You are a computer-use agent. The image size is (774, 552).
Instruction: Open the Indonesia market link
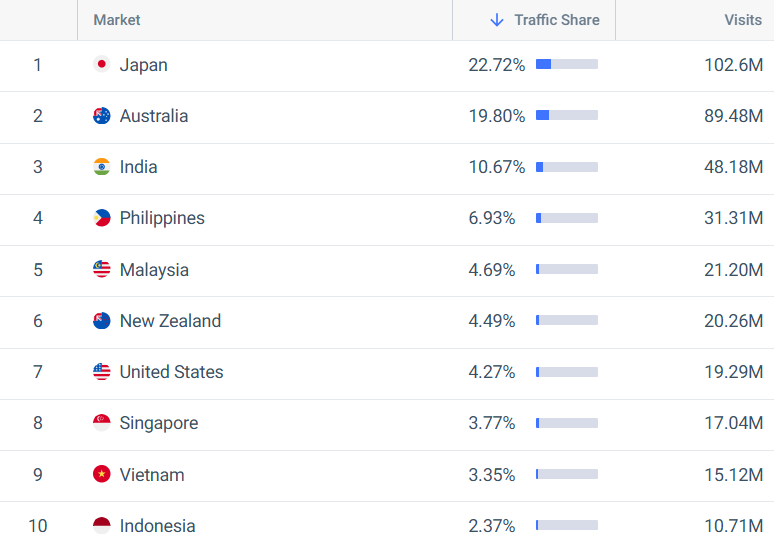tap(157, 526)
